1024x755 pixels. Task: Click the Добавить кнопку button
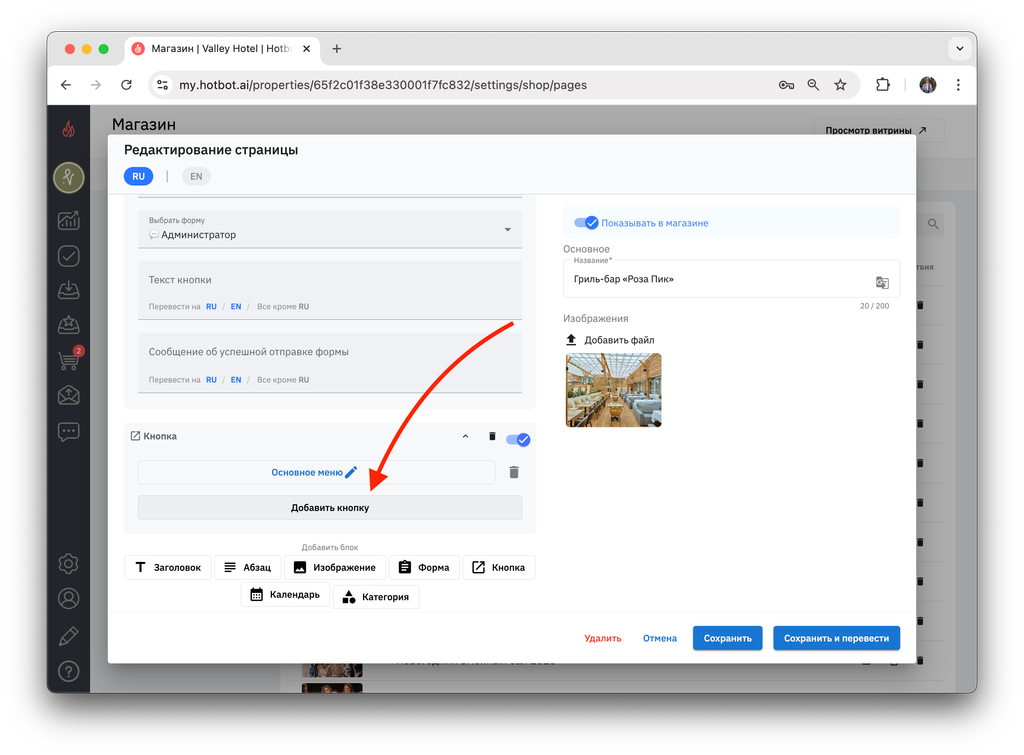click(x=330, y=507)
